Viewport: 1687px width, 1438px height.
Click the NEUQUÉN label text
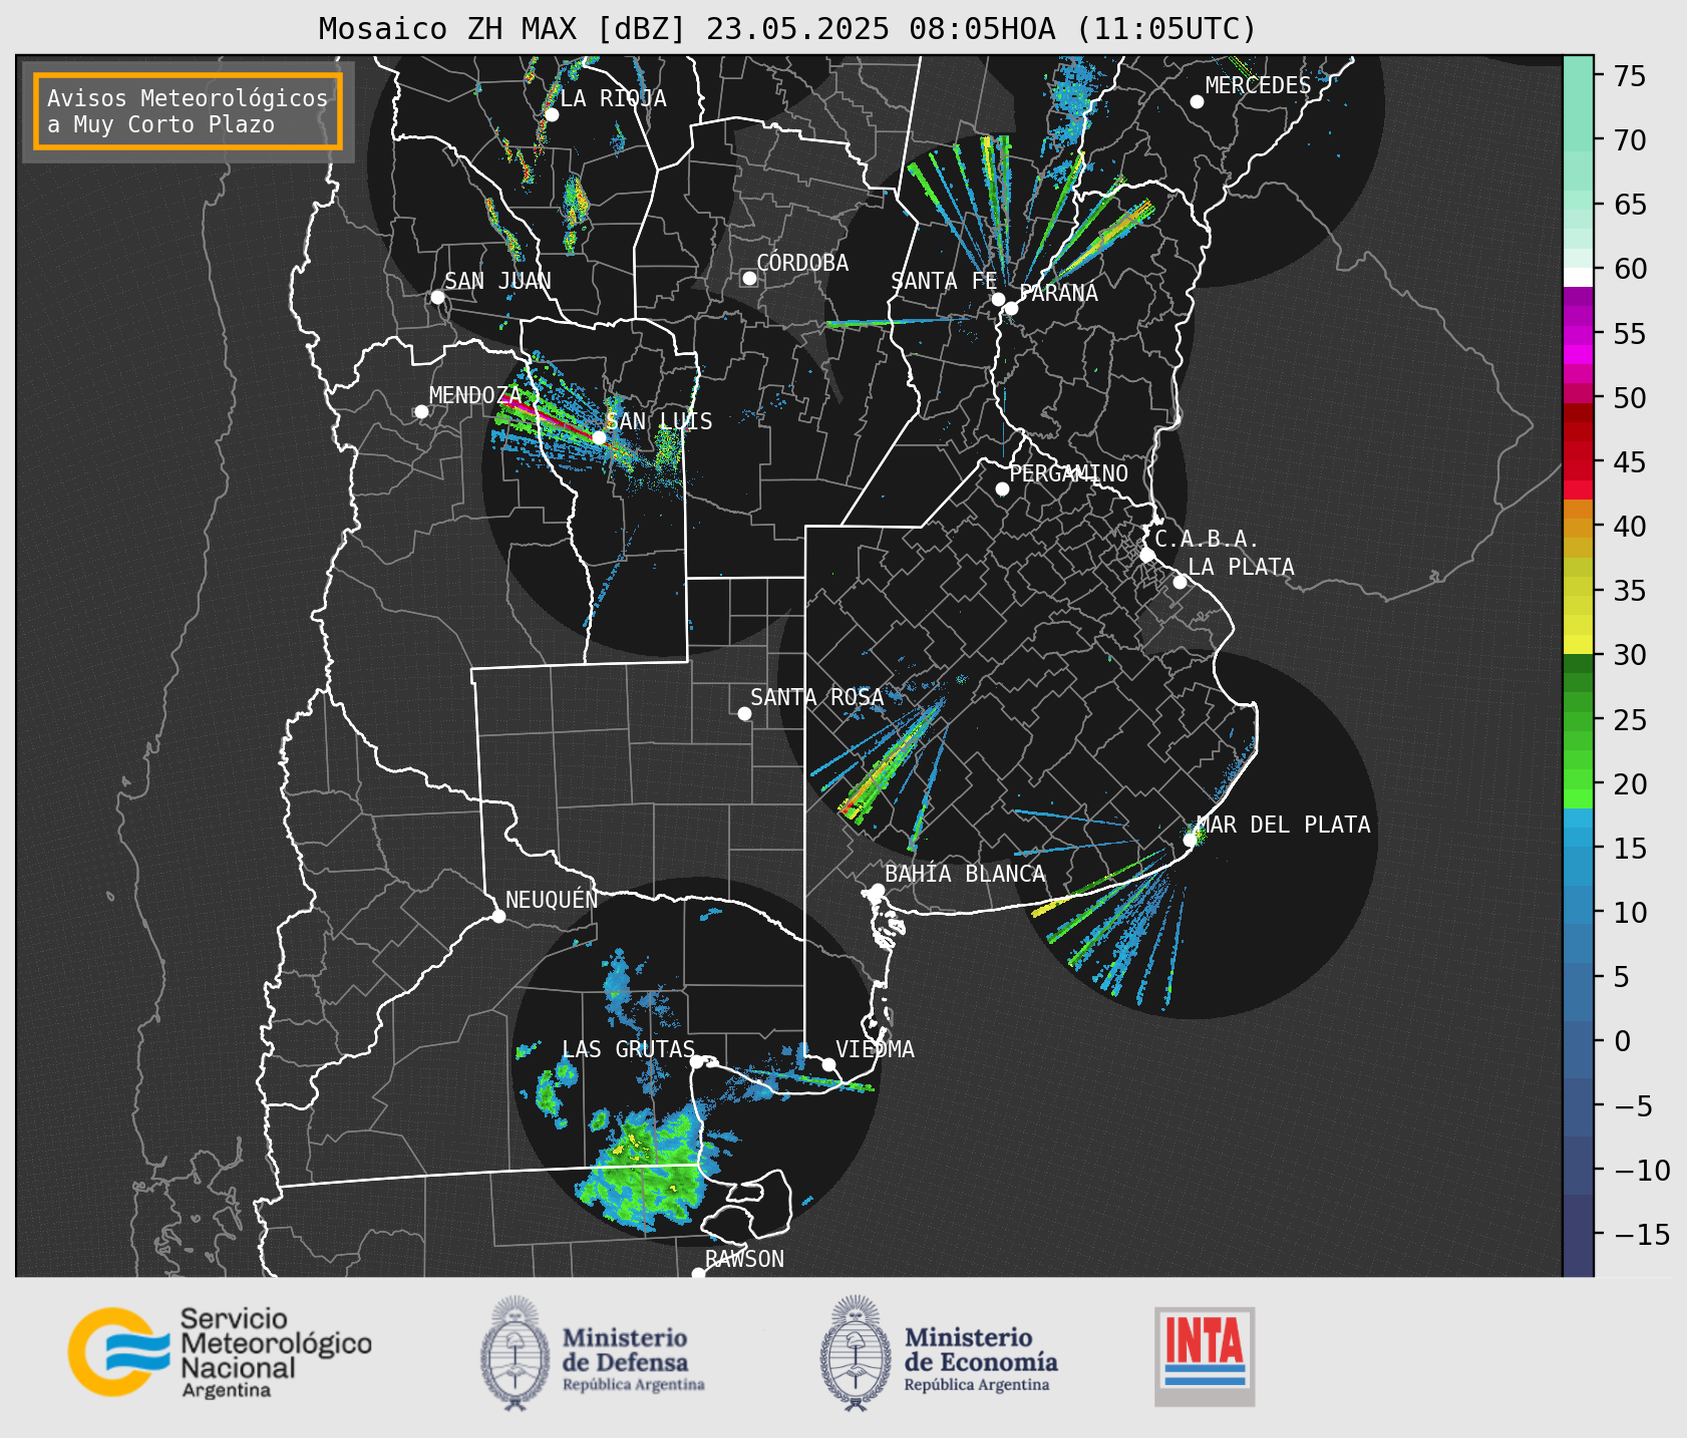551,900
